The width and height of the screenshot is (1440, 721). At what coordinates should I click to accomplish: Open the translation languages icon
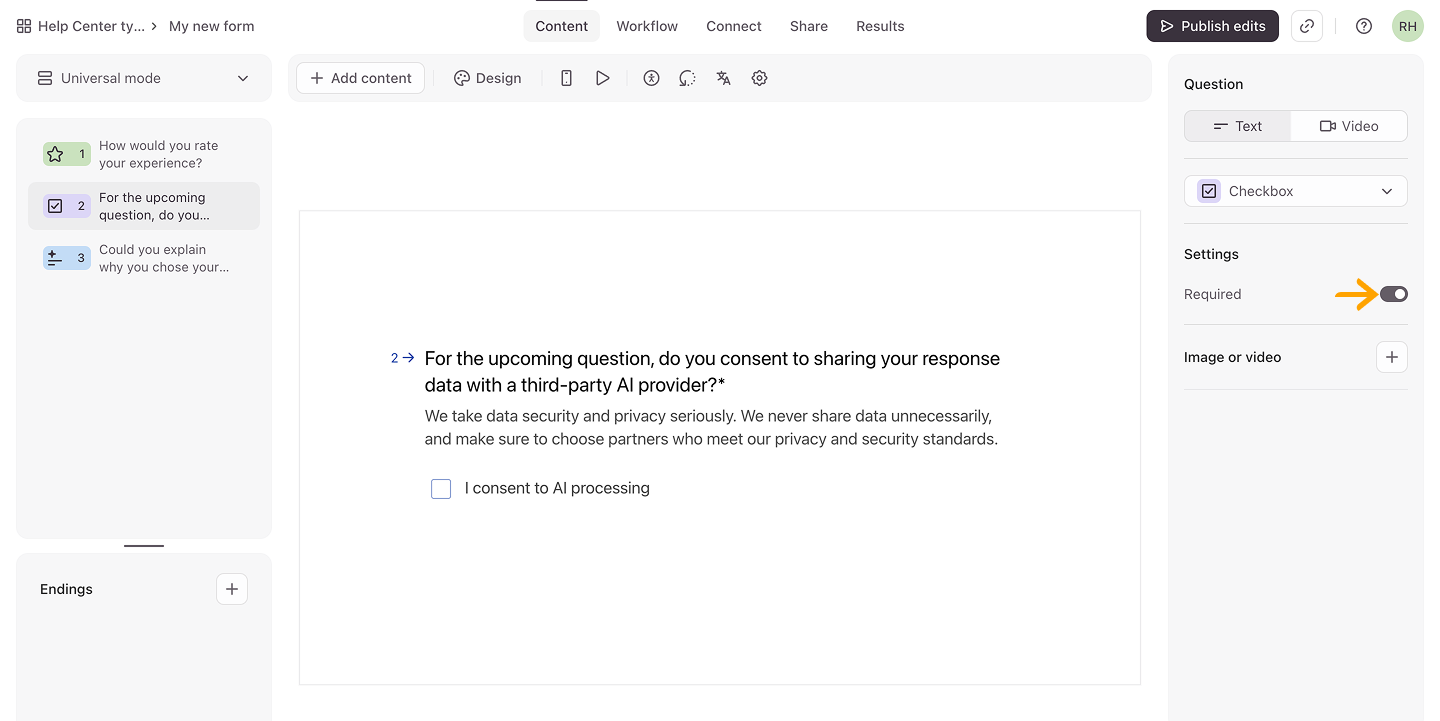coord(723,78)
